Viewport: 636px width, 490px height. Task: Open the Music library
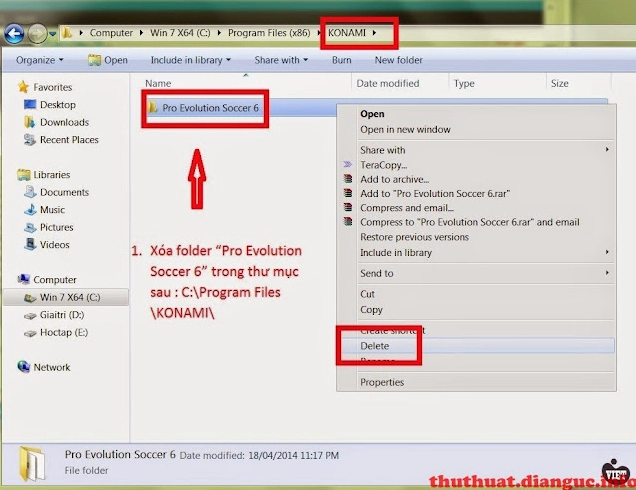[52, 210]
